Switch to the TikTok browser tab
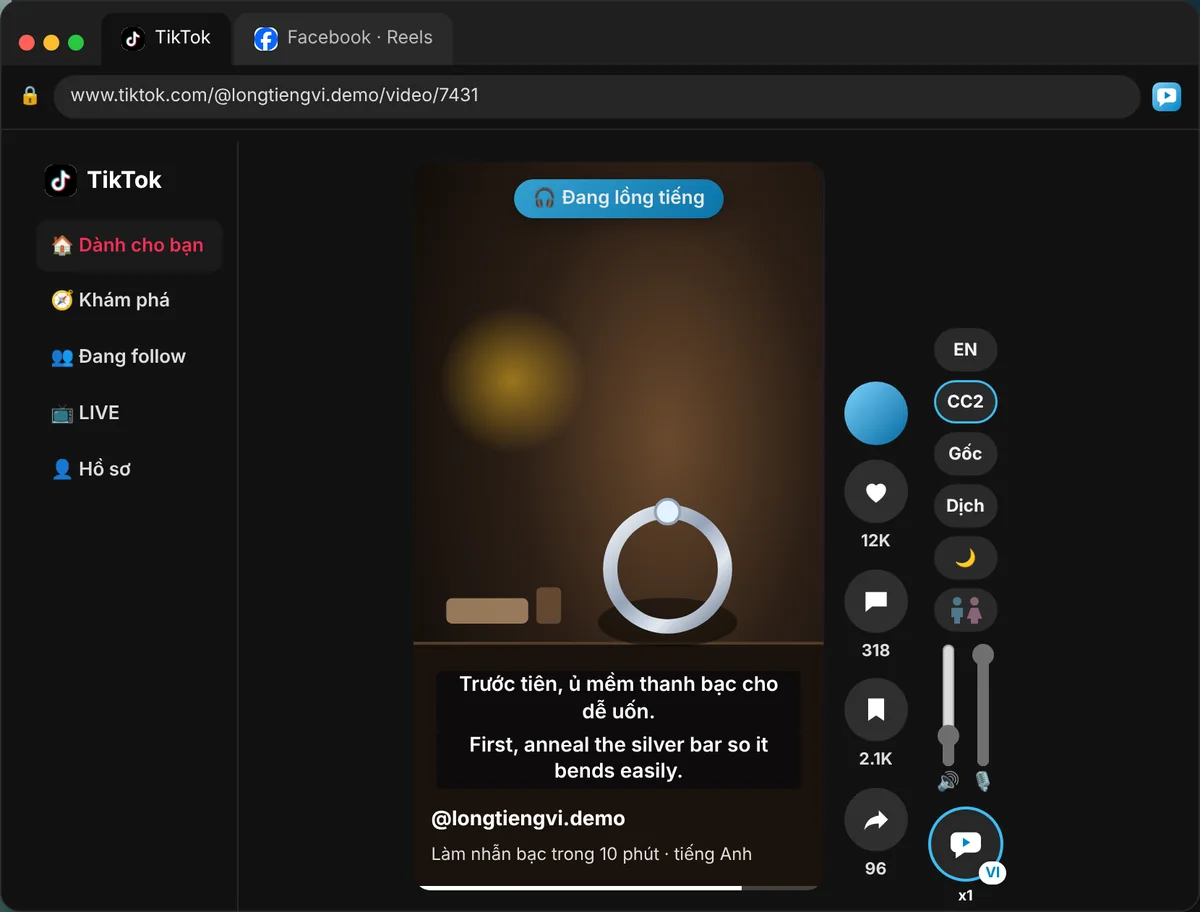The image size is (1200, 912). point(166,39)
